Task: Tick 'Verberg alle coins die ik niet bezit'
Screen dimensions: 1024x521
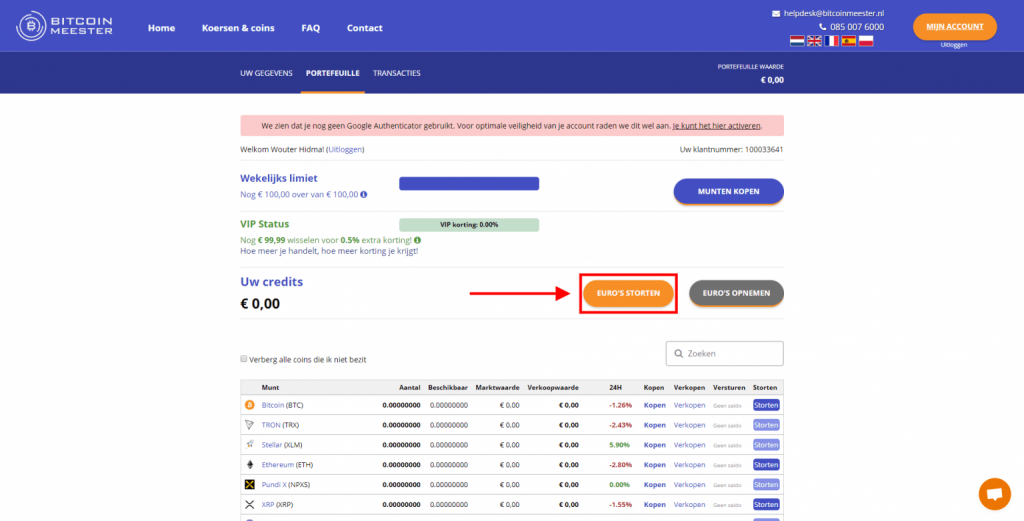Action: click(x=244, y=359)
